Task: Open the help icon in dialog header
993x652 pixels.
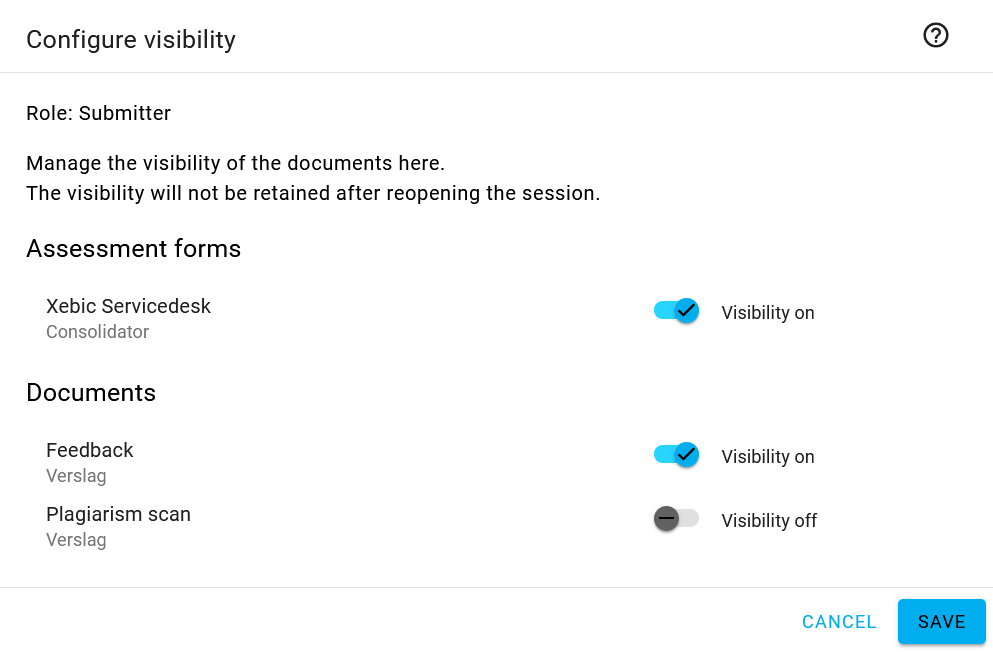Action: 935,35
